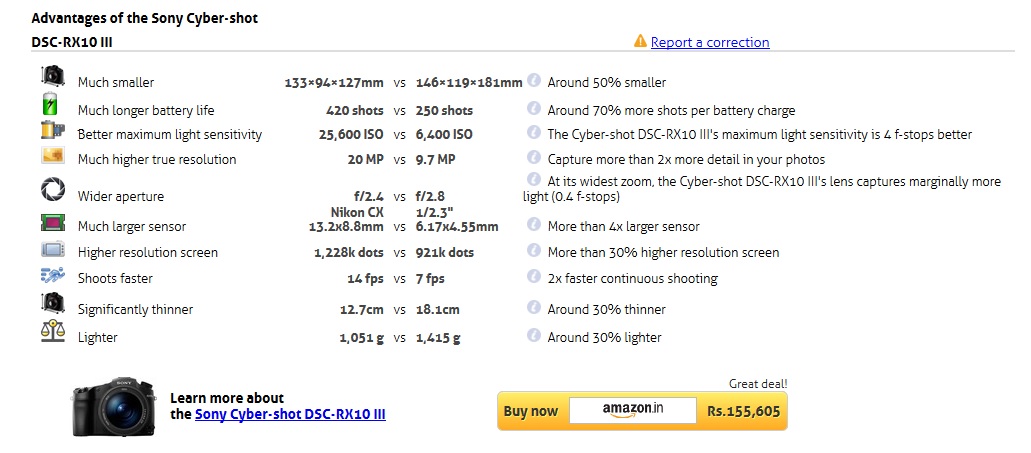Click the Rs.155,605 price text
The image size is (1031, 453).
tap(744, 412)
